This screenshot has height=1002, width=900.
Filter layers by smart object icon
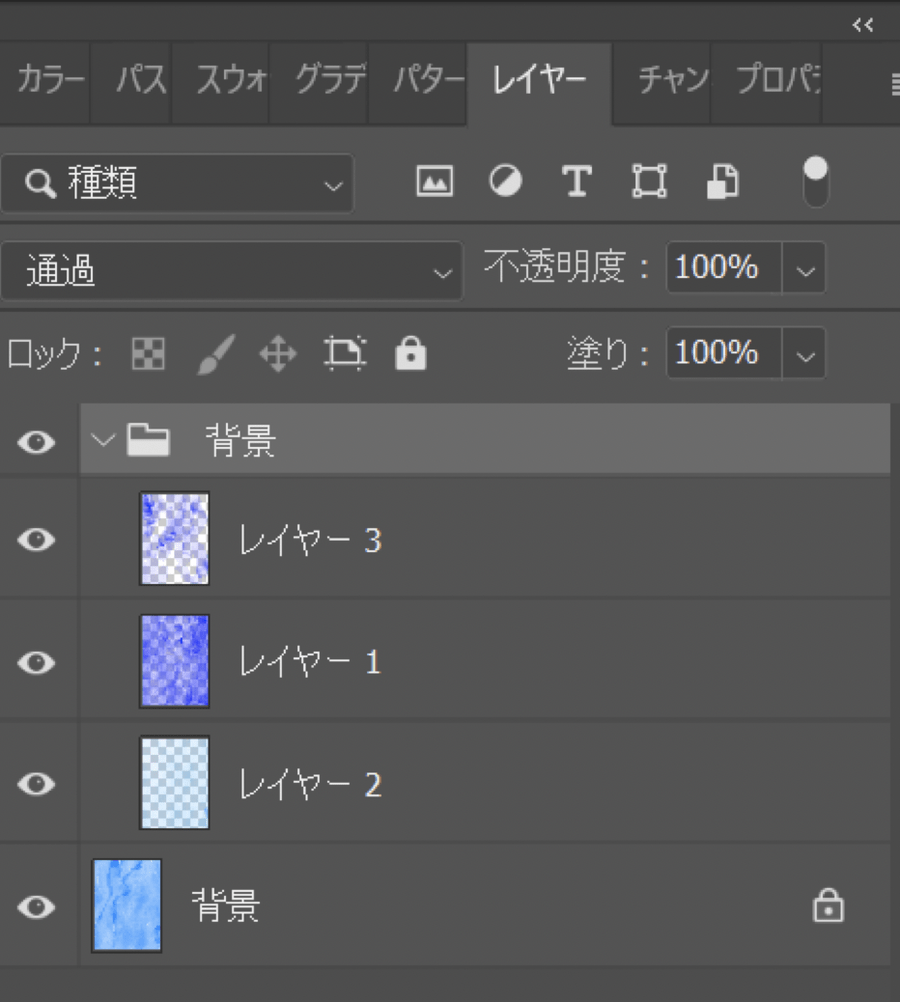point(722,181)
